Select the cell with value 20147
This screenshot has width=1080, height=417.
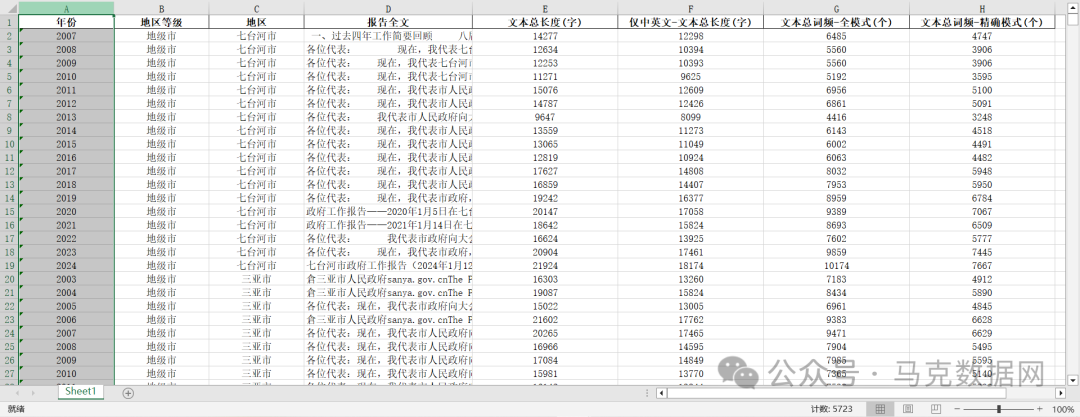click(x=546, y=212)
